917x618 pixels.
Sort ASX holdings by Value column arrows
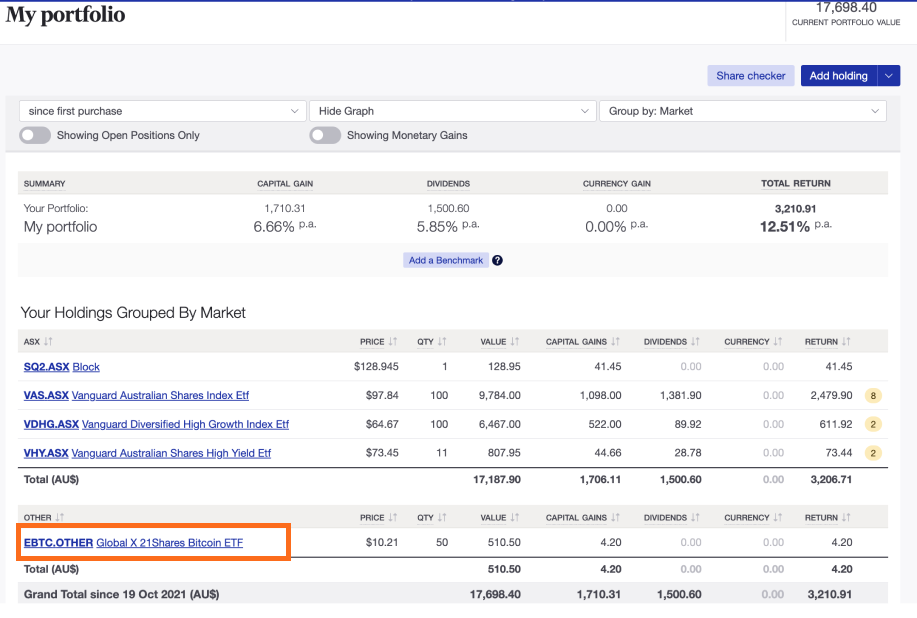[514, 342]
